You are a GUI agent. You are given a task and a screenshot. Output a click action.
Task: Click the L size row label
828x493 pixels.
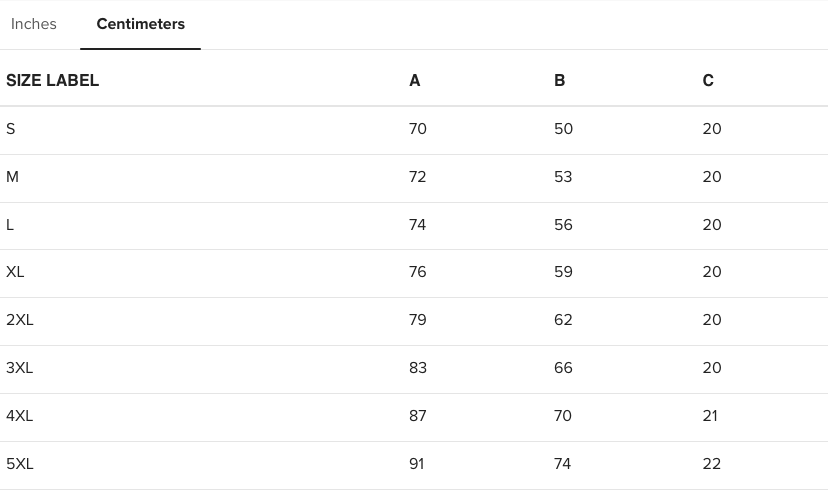(10, 225)
